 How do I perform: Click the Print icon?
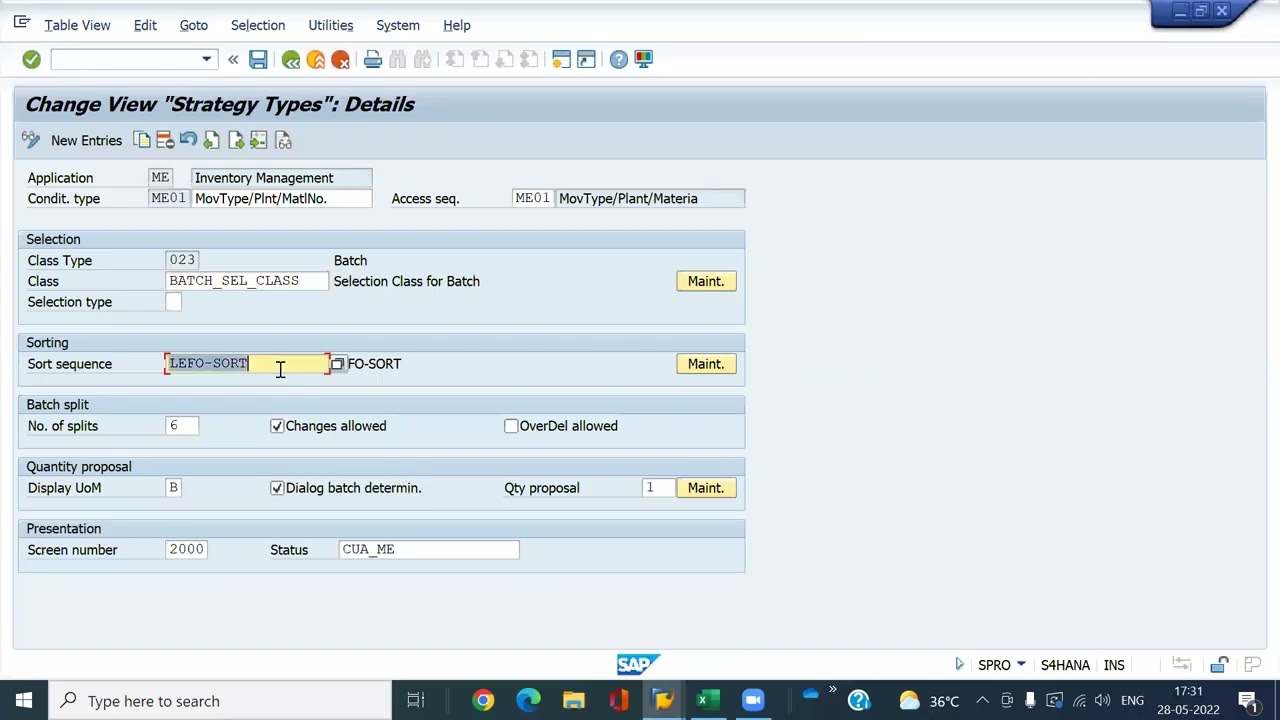(x=373, y=60)
